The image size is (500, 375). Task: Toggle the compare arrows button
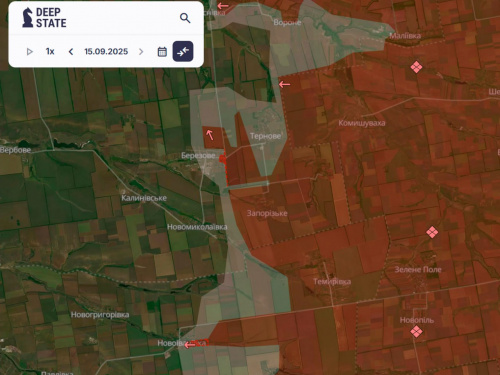pos(183,51)
